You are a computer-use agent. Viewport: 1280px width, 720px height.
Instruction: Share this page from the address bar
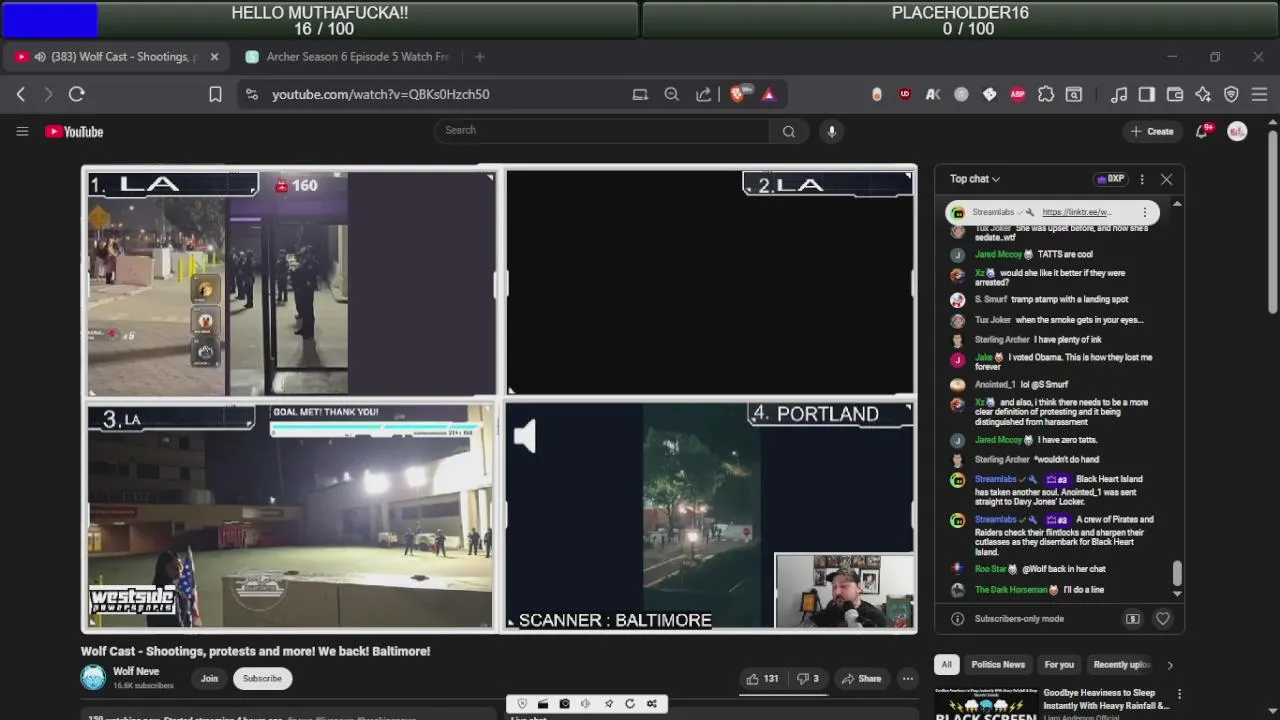tap(704, 94)
